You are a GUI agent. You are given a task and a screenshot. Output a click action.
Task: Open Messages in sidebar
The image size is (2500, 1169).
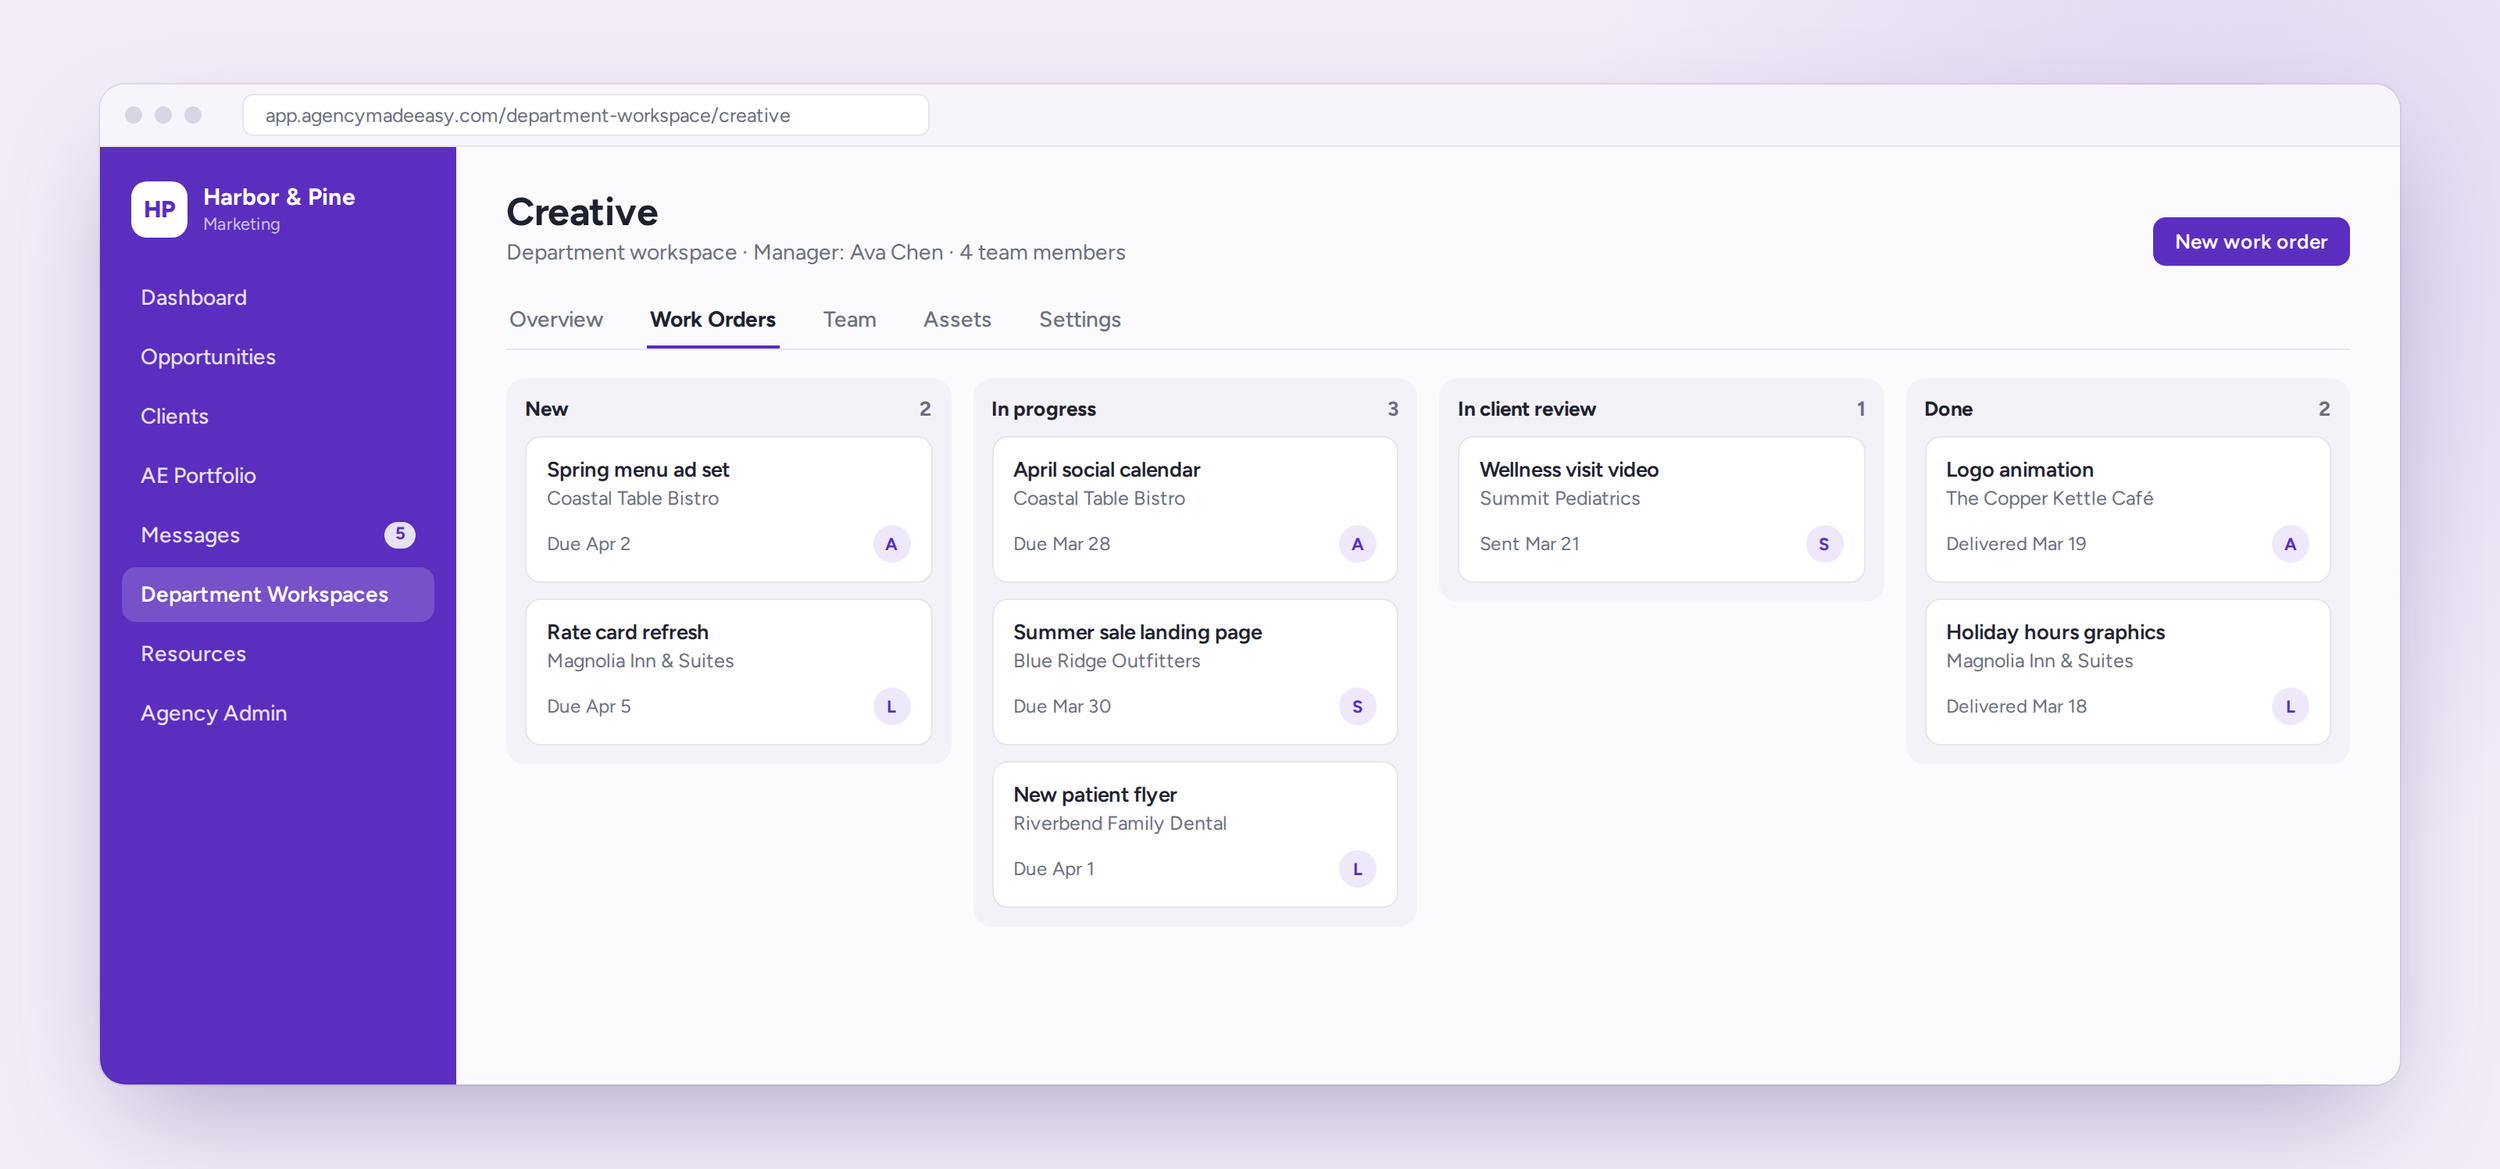pos(278,535)
